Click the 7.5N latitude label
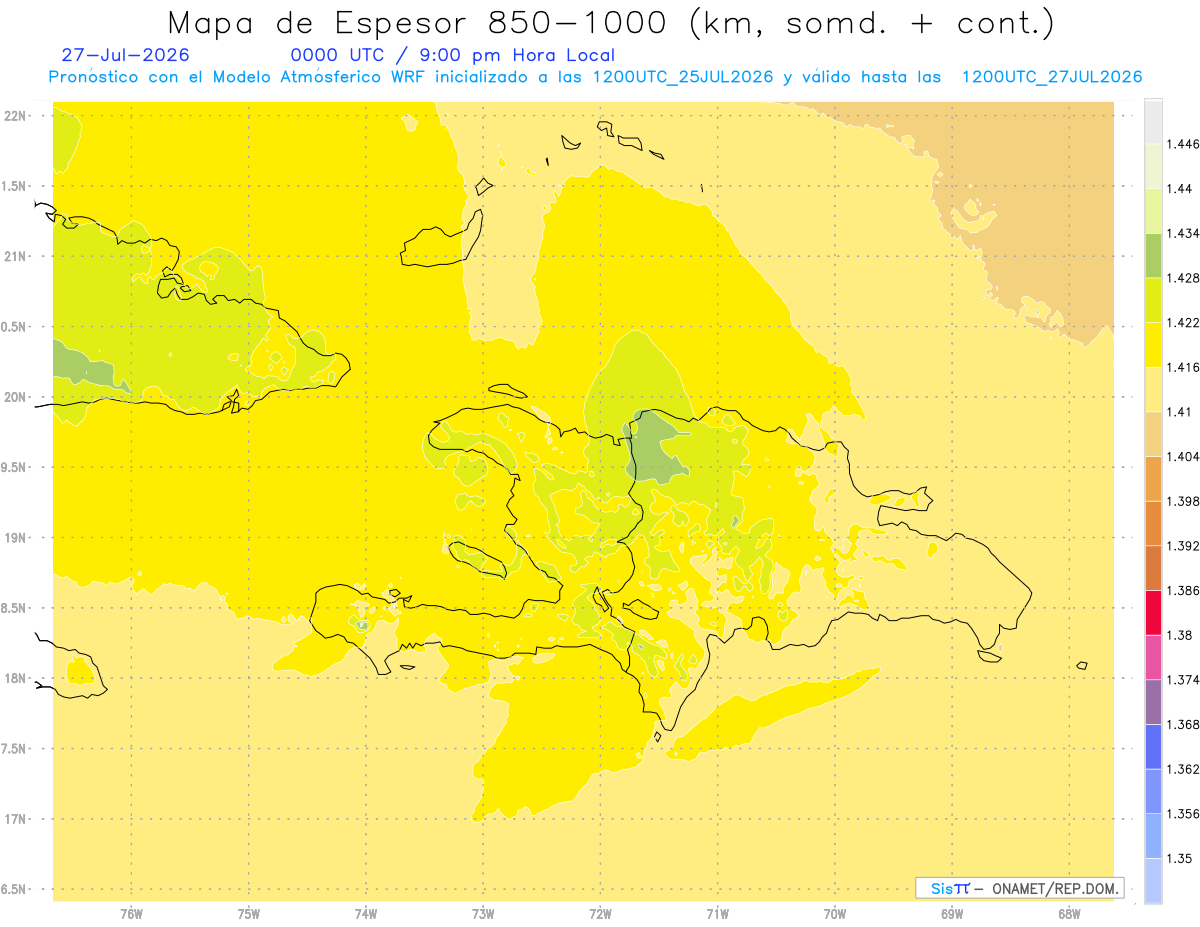Image resolution: width=1200 pixels, height=927 pixels. pyautogui.click(x=15, y=749)
